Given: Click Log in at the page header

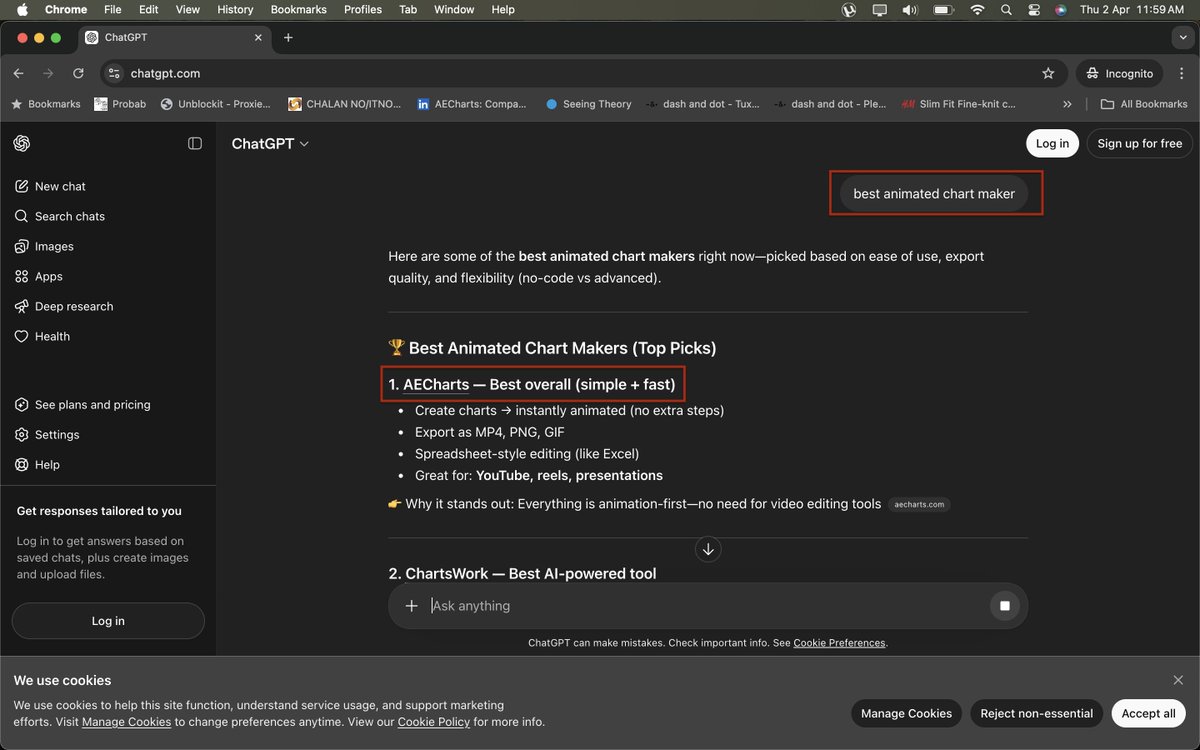Looking at the screenshot, I should click(1052, 144).
